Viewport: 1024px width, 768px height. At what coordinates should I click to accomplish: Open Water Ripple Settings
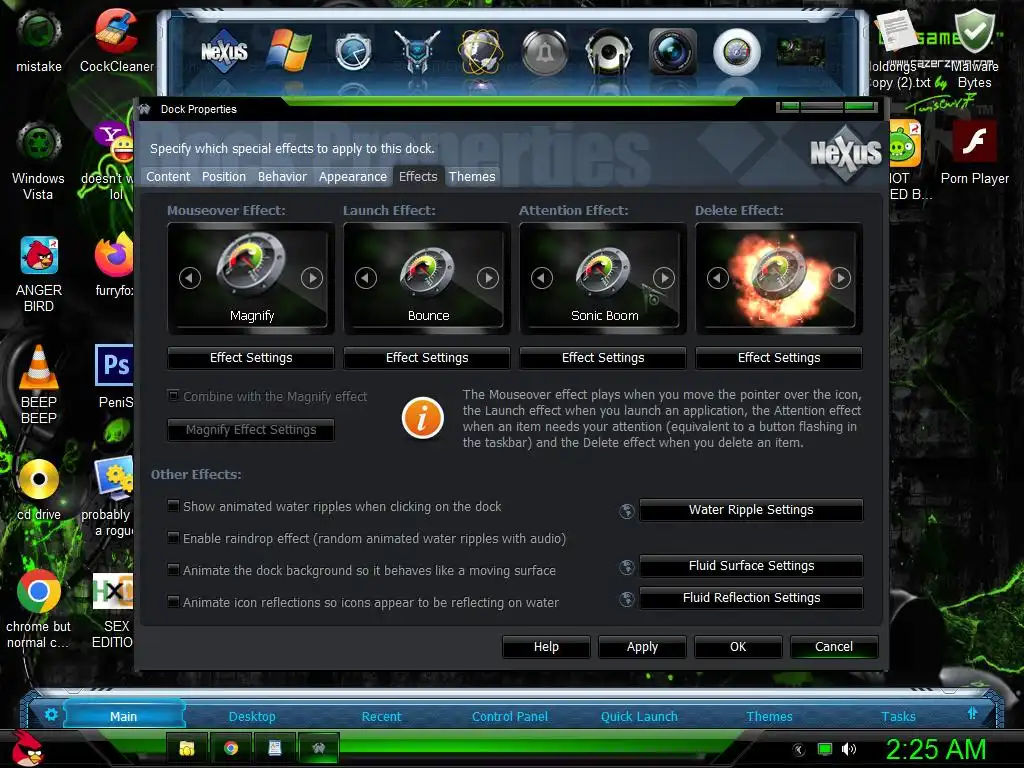click(x=751, y=510)
